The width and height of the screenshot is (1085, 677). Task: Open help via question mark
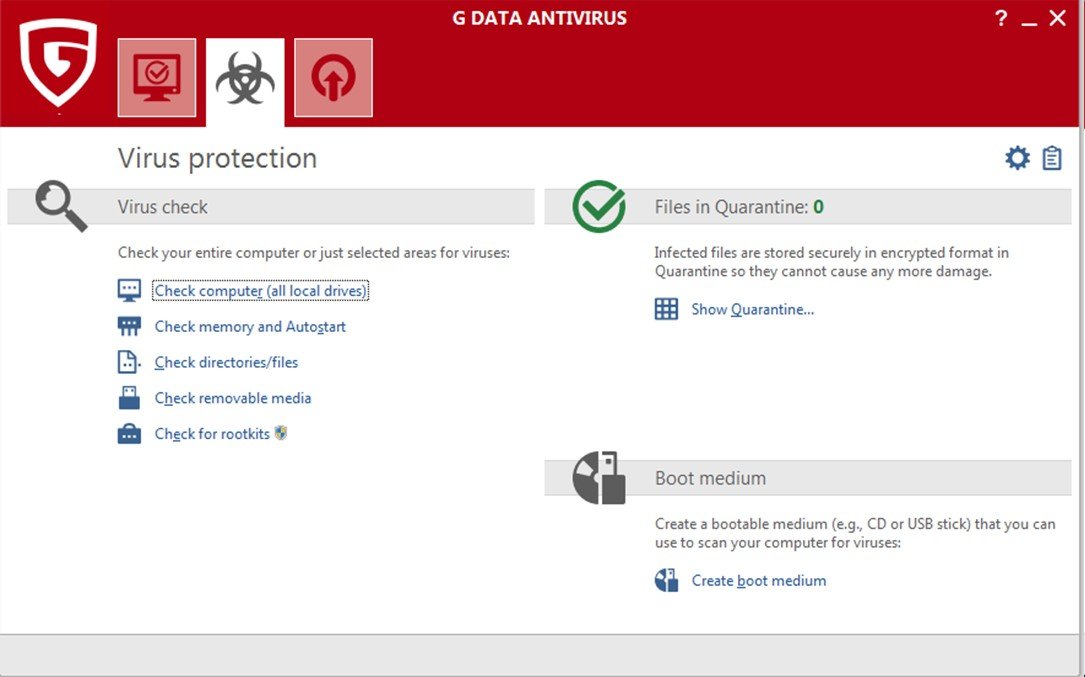1001,18
